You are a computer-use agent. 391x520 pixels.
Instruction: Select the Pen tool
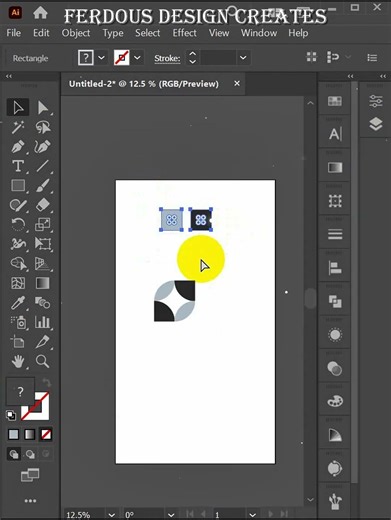pyautogui.click(x=18, y=147)
